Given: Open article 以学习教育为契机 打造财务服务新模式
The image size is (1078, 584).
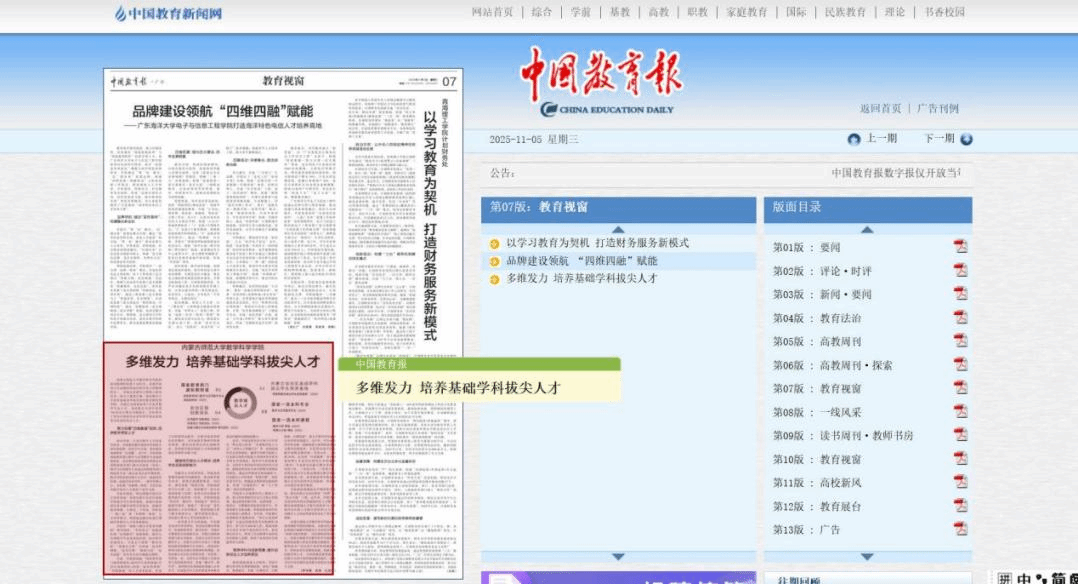Looking at the screenshot, I should (x=597, y=243).
